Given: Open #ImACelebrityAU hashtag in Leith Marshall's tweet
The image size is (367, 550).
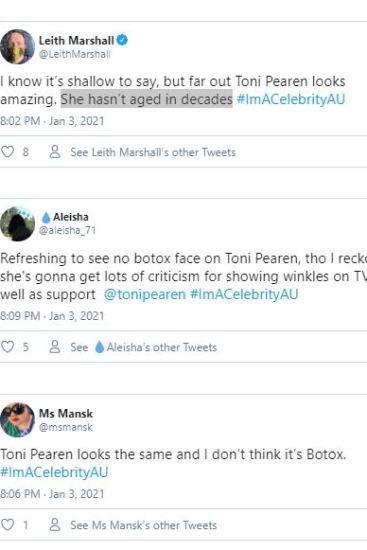Looking at the screenshot, I should click(291, 99).
